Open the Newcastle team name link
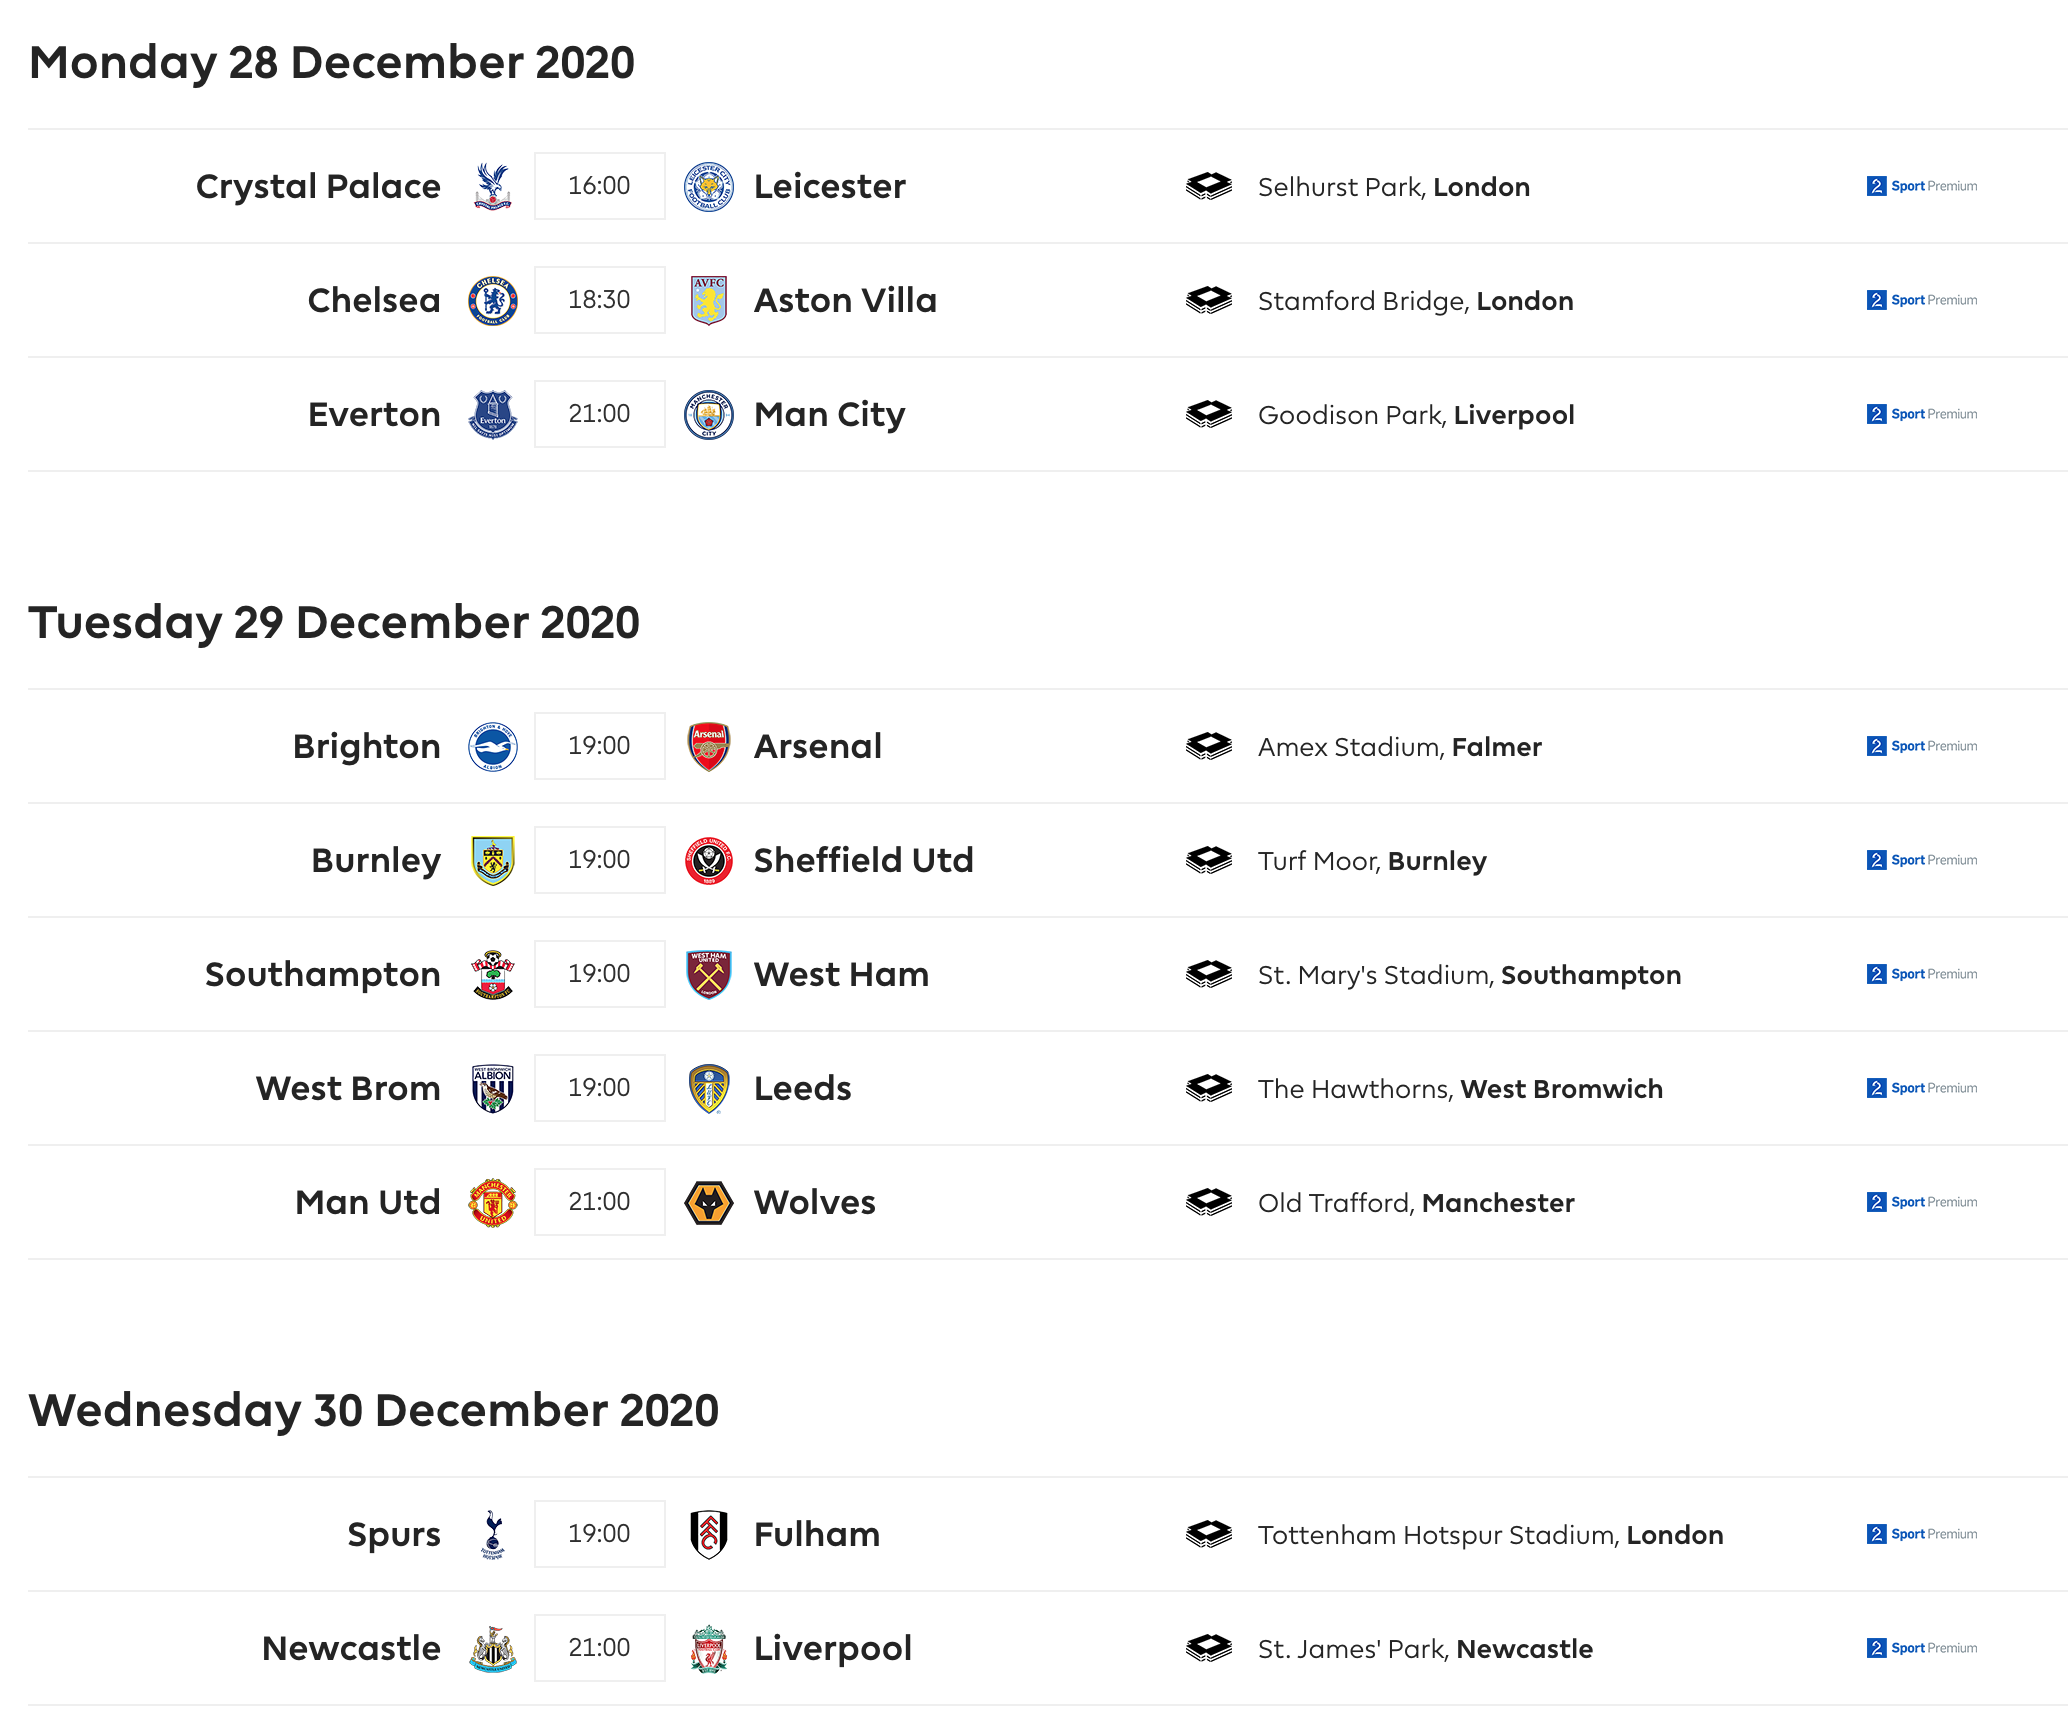Viewport: 2068px width, 1736px height. [x=351, y=1648]
